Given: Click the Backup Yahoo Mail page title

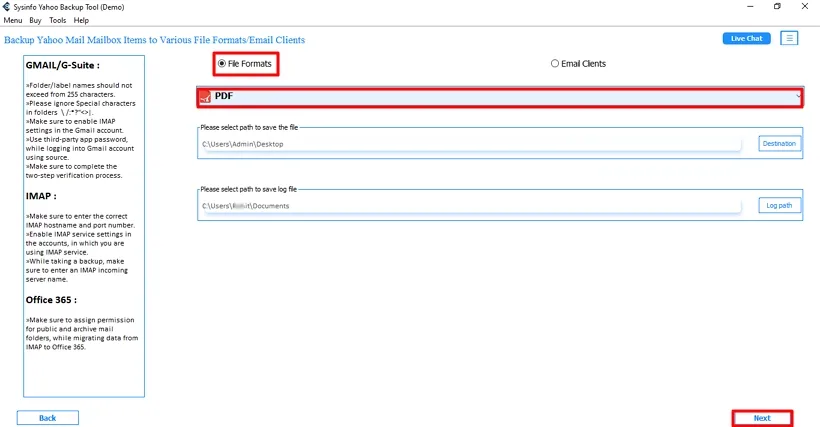Looking at the screenshot, I should (154, 40).
